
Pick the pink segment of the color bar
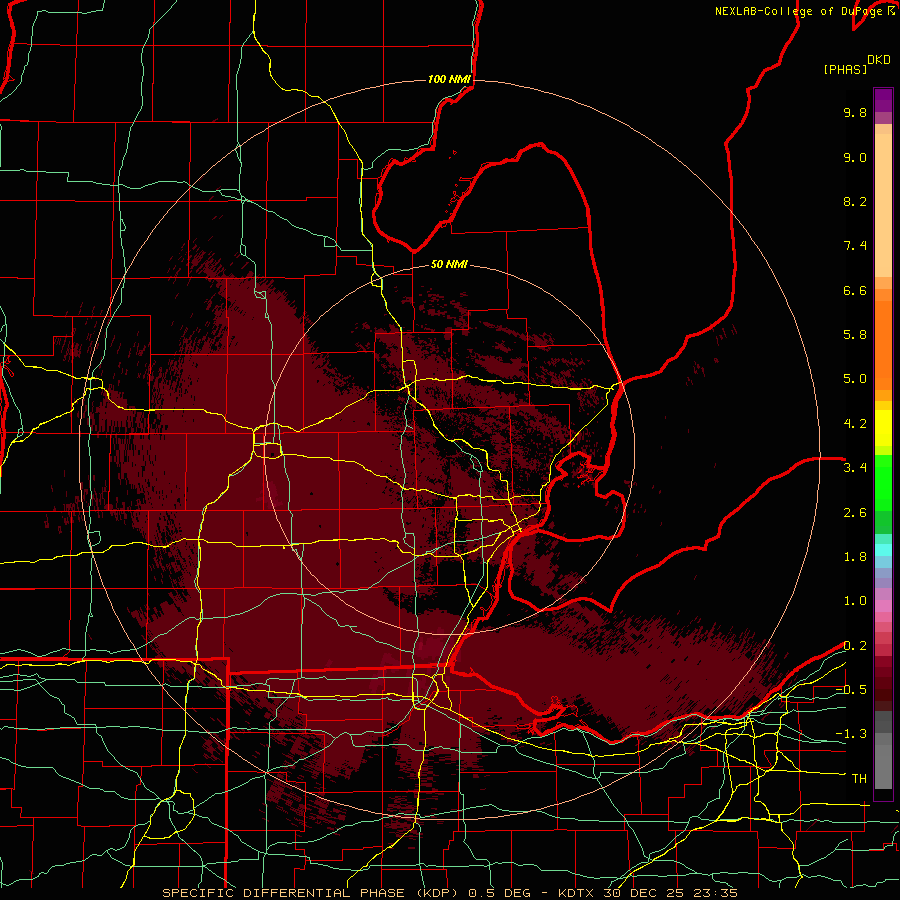click(883, 606)
